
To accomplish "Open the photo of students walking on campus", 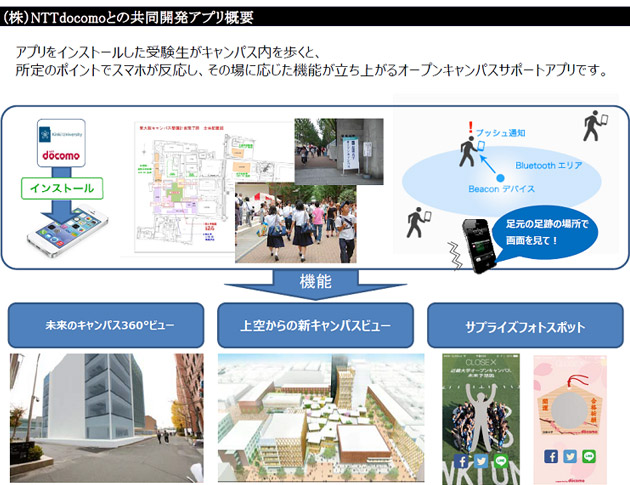I will pos(296,223).
